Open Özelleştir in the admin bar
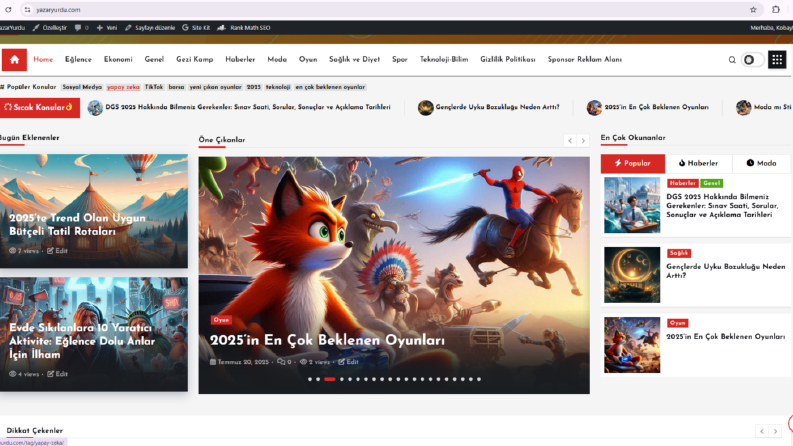The width and height of the screenshot is (793, 446). tap(50, 28)
